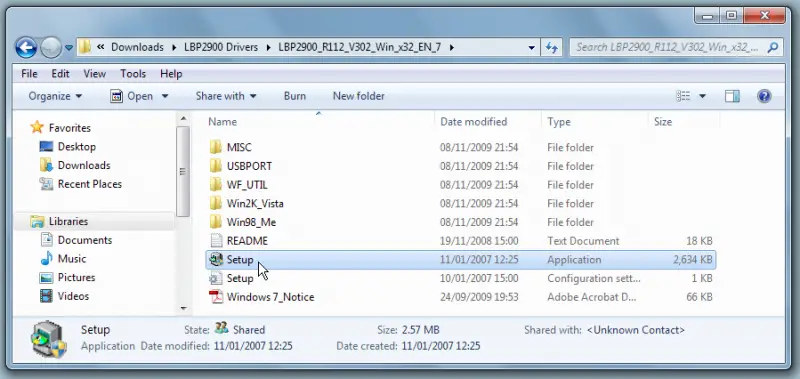Click the Shared state icon in details pane
Screen dimensions: 800x379
[221, 329]
